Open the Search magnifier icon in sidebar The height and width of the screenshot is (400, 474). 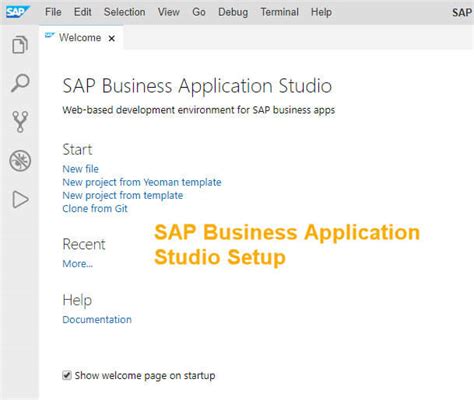tap(20, 83)
